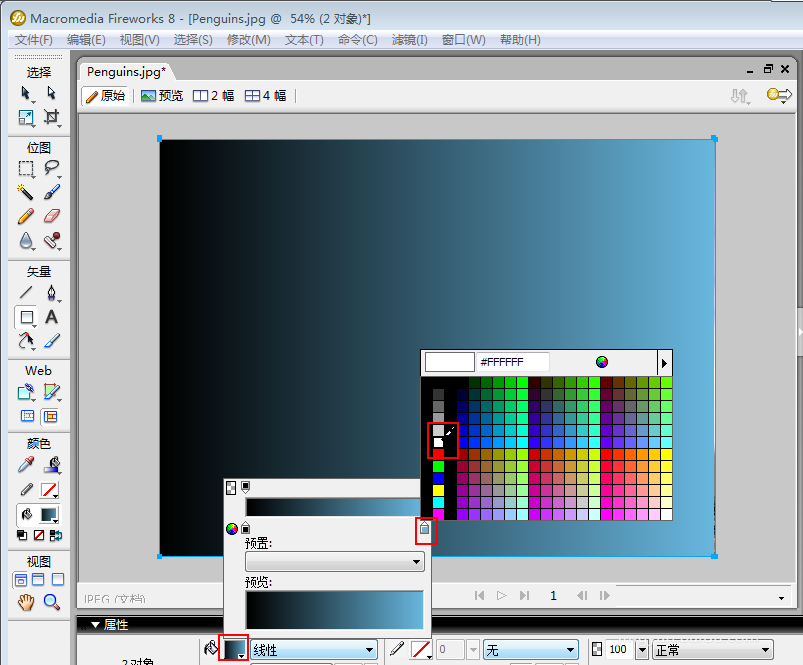Image resolution: width=803 pixels, height=665 pixels.
Task: Select the Eraser tool
Action: [51, 215]
